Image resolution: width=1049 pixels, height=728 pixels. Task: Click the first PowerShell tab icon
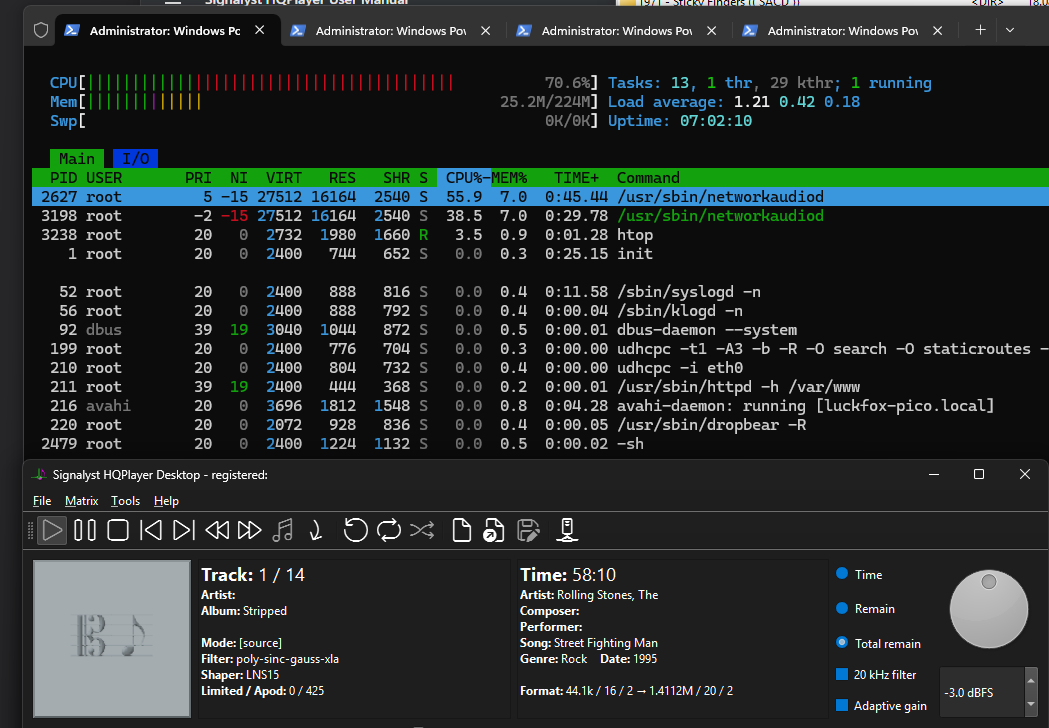pos(72,30)
